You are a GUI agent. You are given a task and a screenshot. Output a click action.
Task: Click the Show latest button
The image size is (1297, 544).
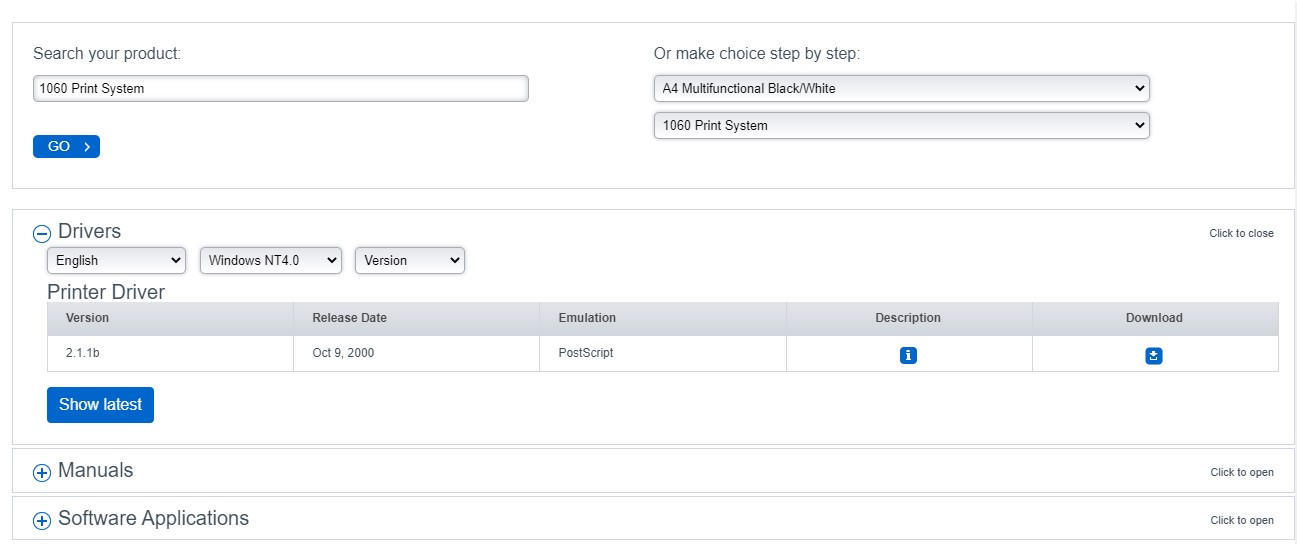tap(100, 405)
